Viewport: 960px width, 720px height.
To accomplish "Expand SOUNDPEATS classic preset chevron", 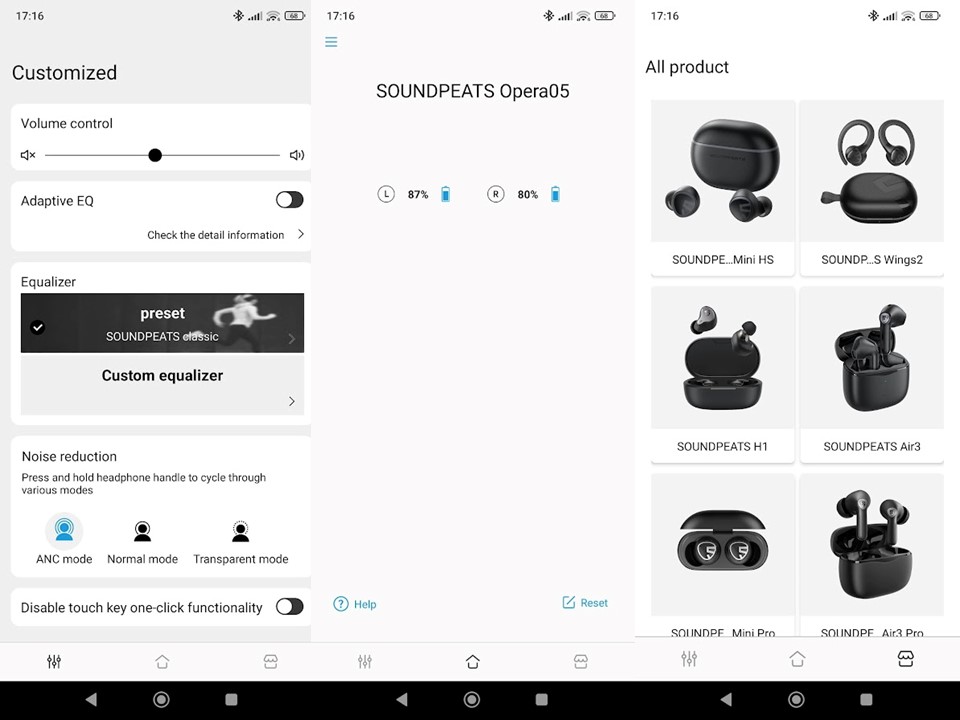I will 291,339.
